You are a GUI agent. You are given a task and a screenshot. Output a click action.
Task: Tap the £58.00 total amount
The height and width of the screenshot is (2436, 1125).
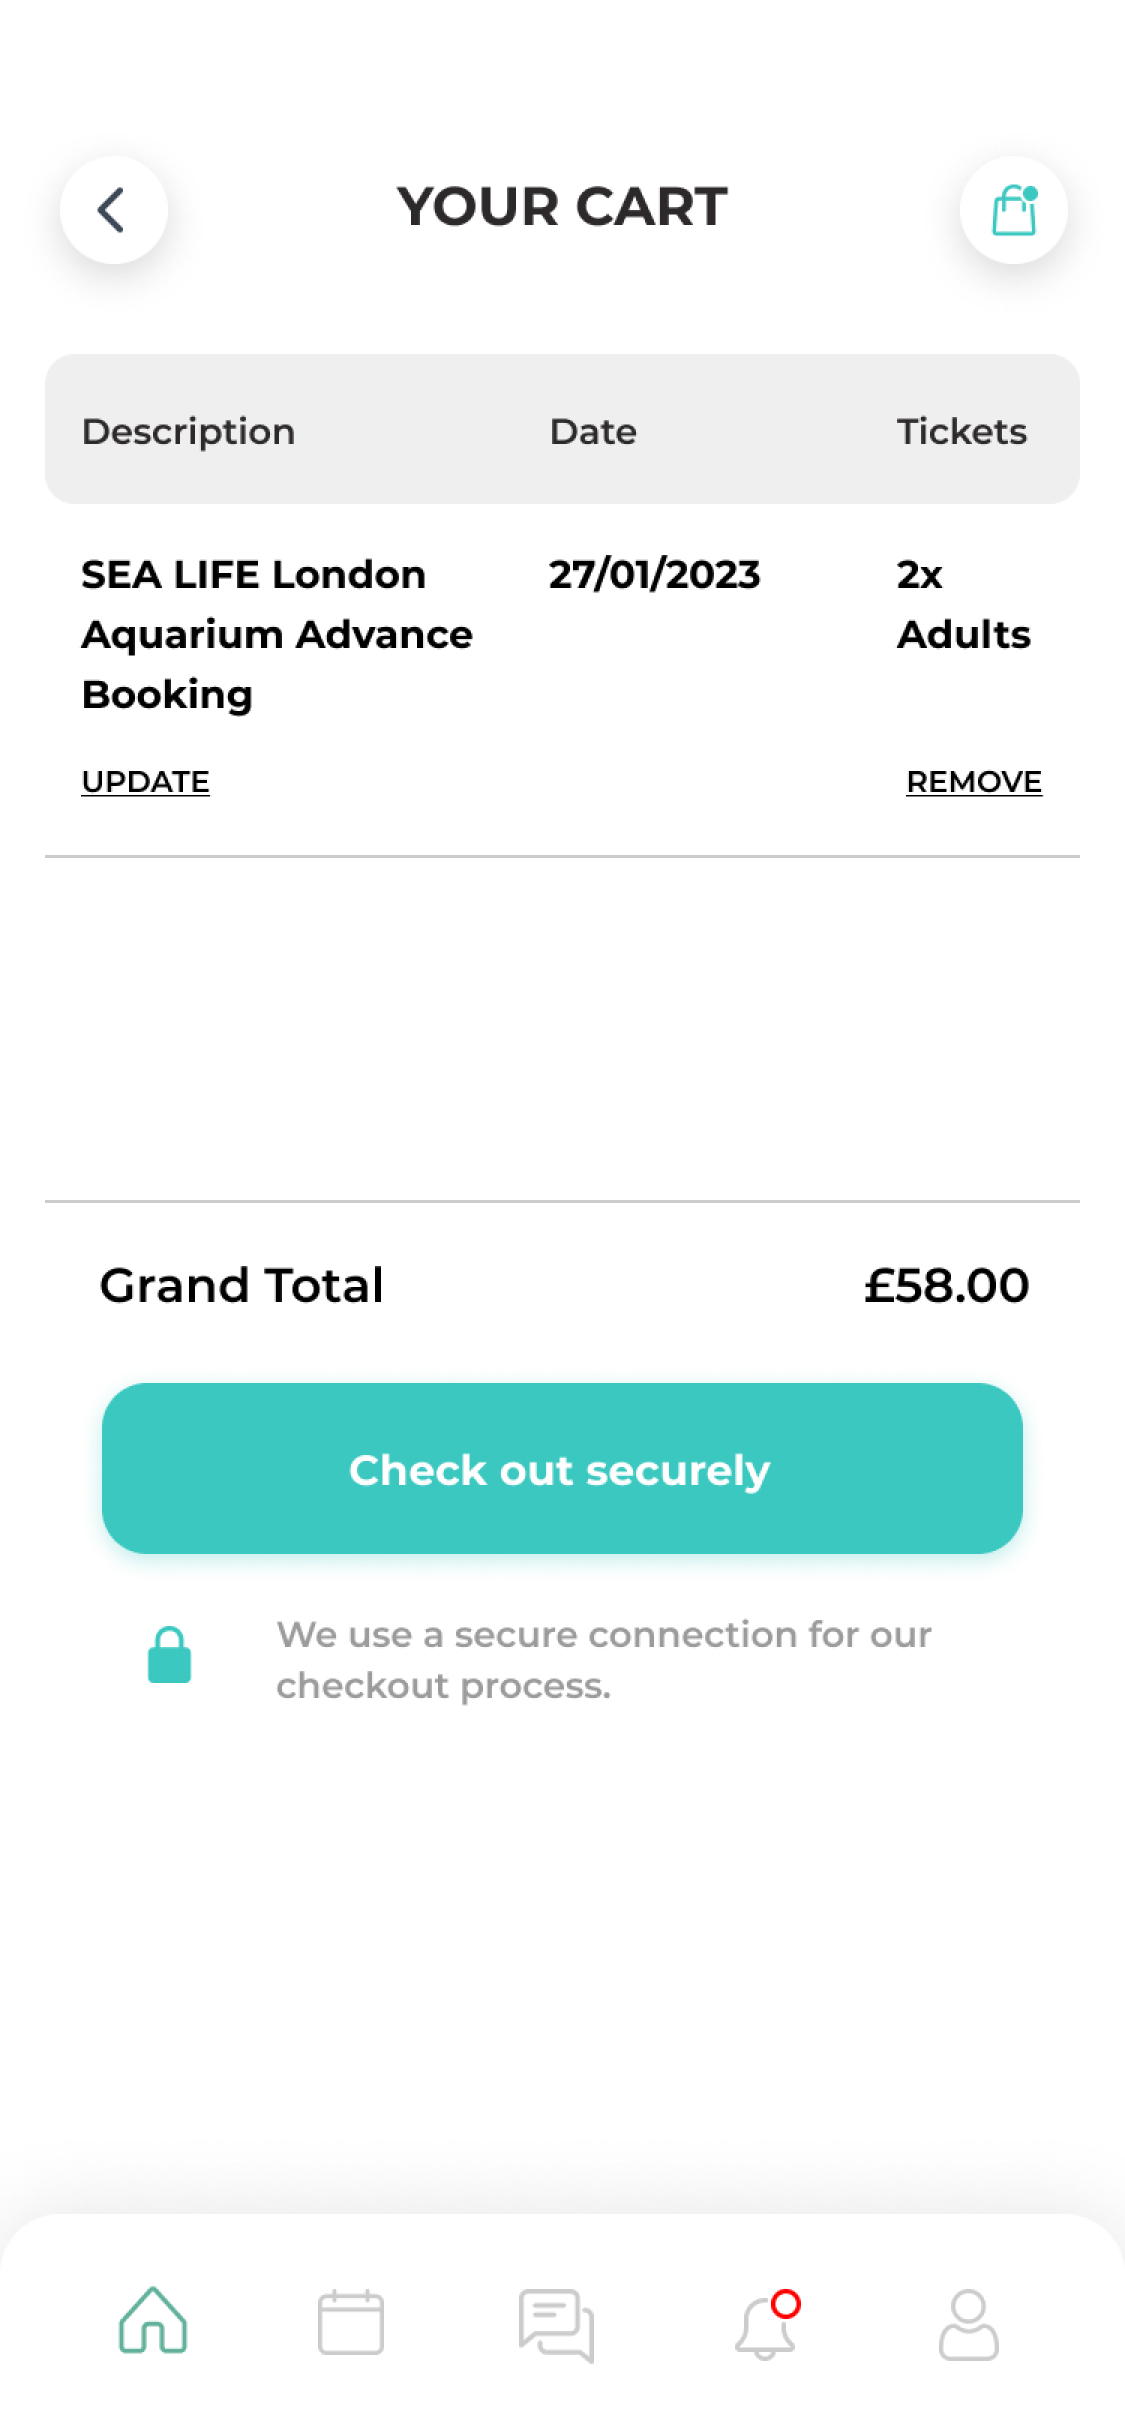pyautogui.click(x=946, y=1285)
